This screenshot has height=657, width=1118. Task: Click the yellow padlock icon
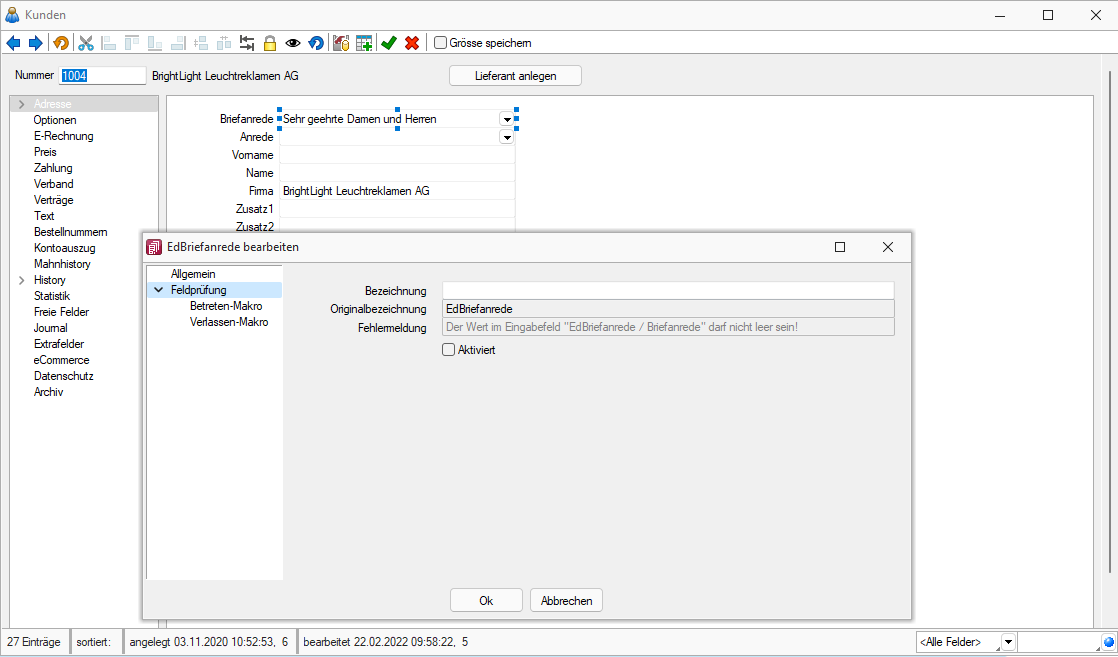point(269,43)
